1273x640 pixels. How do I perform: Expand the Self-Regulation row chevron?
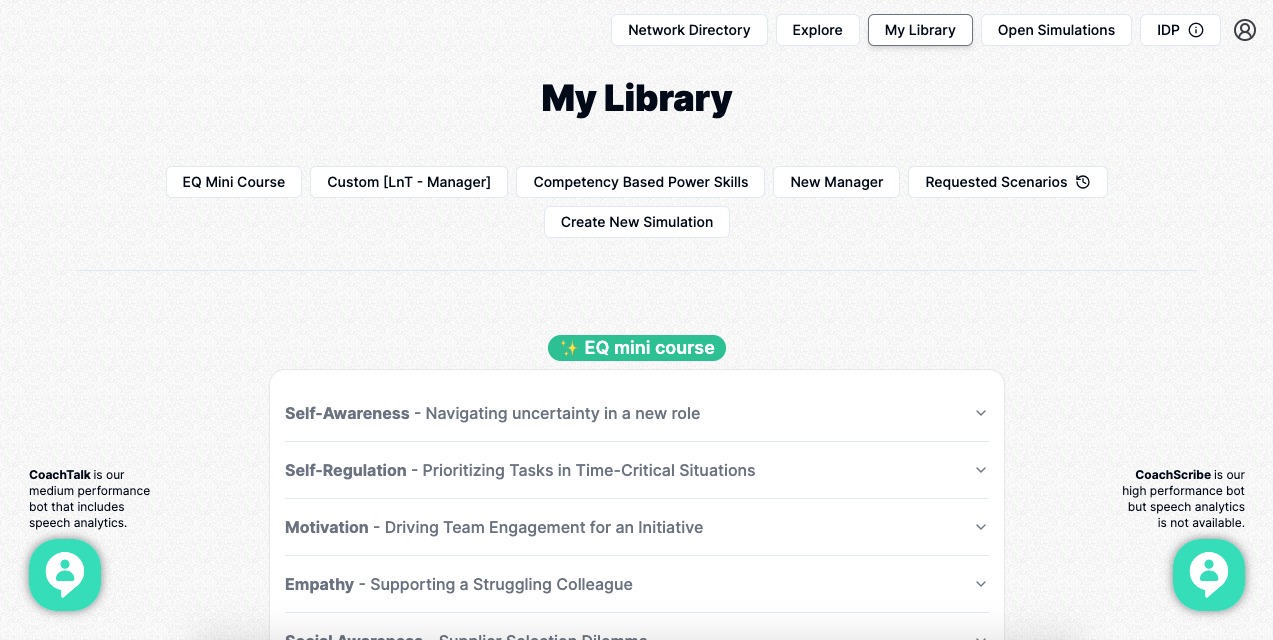(x=981, y=470)
